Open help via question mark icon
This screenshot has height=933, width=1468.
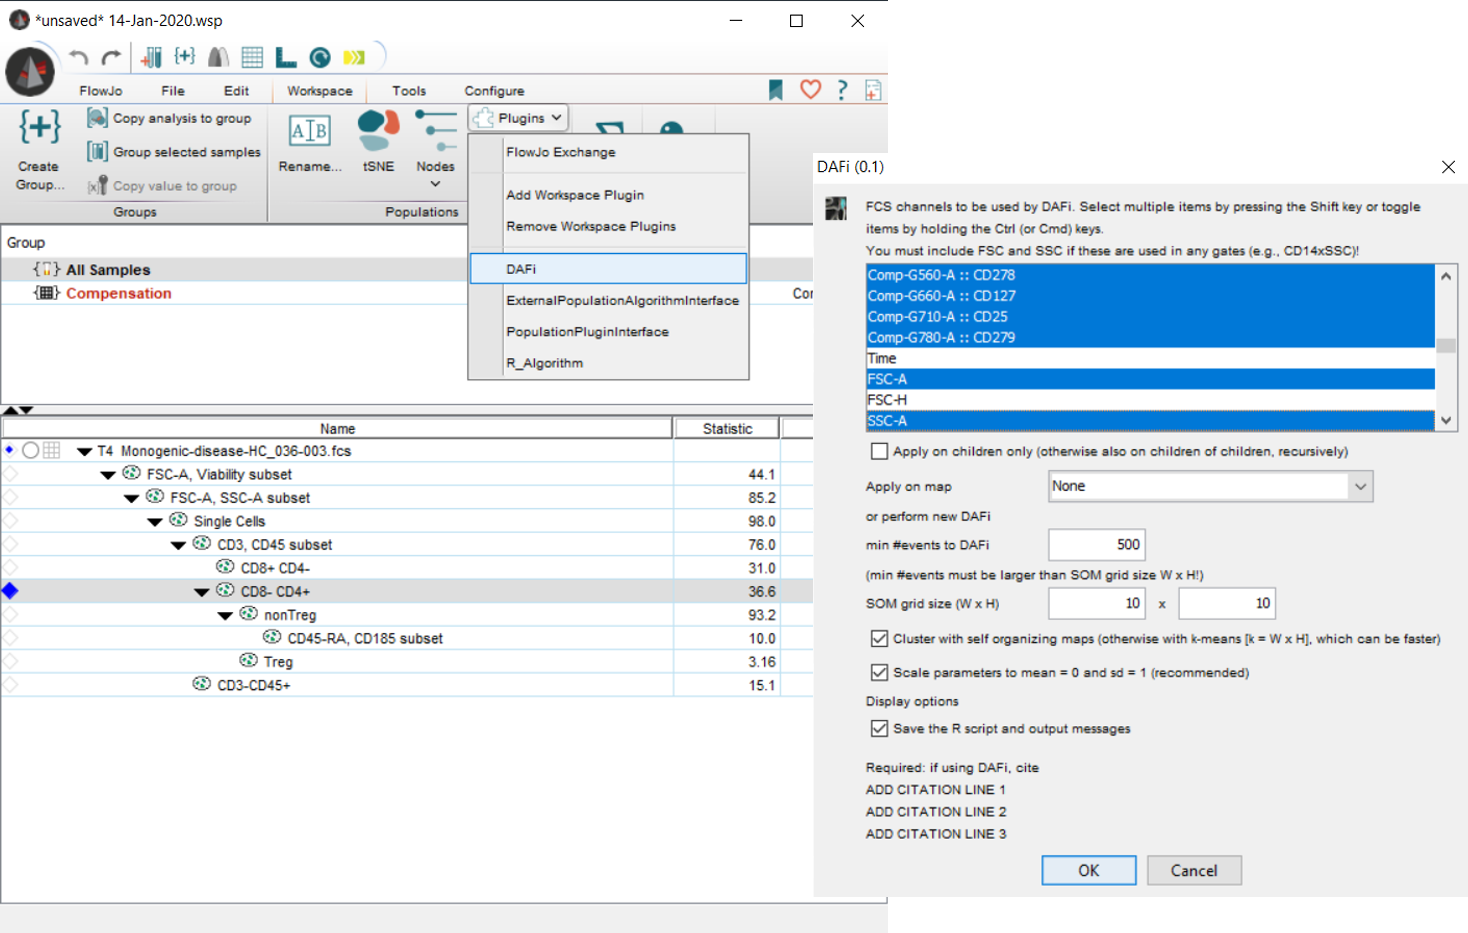pos(842,90)
